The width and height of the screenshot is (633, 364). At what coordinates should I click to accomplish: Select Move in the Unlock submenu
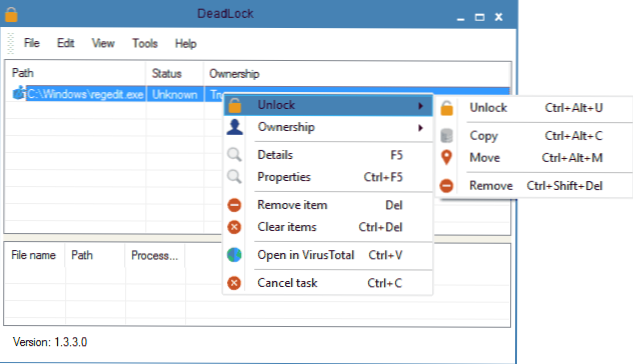tap(534, 157)
